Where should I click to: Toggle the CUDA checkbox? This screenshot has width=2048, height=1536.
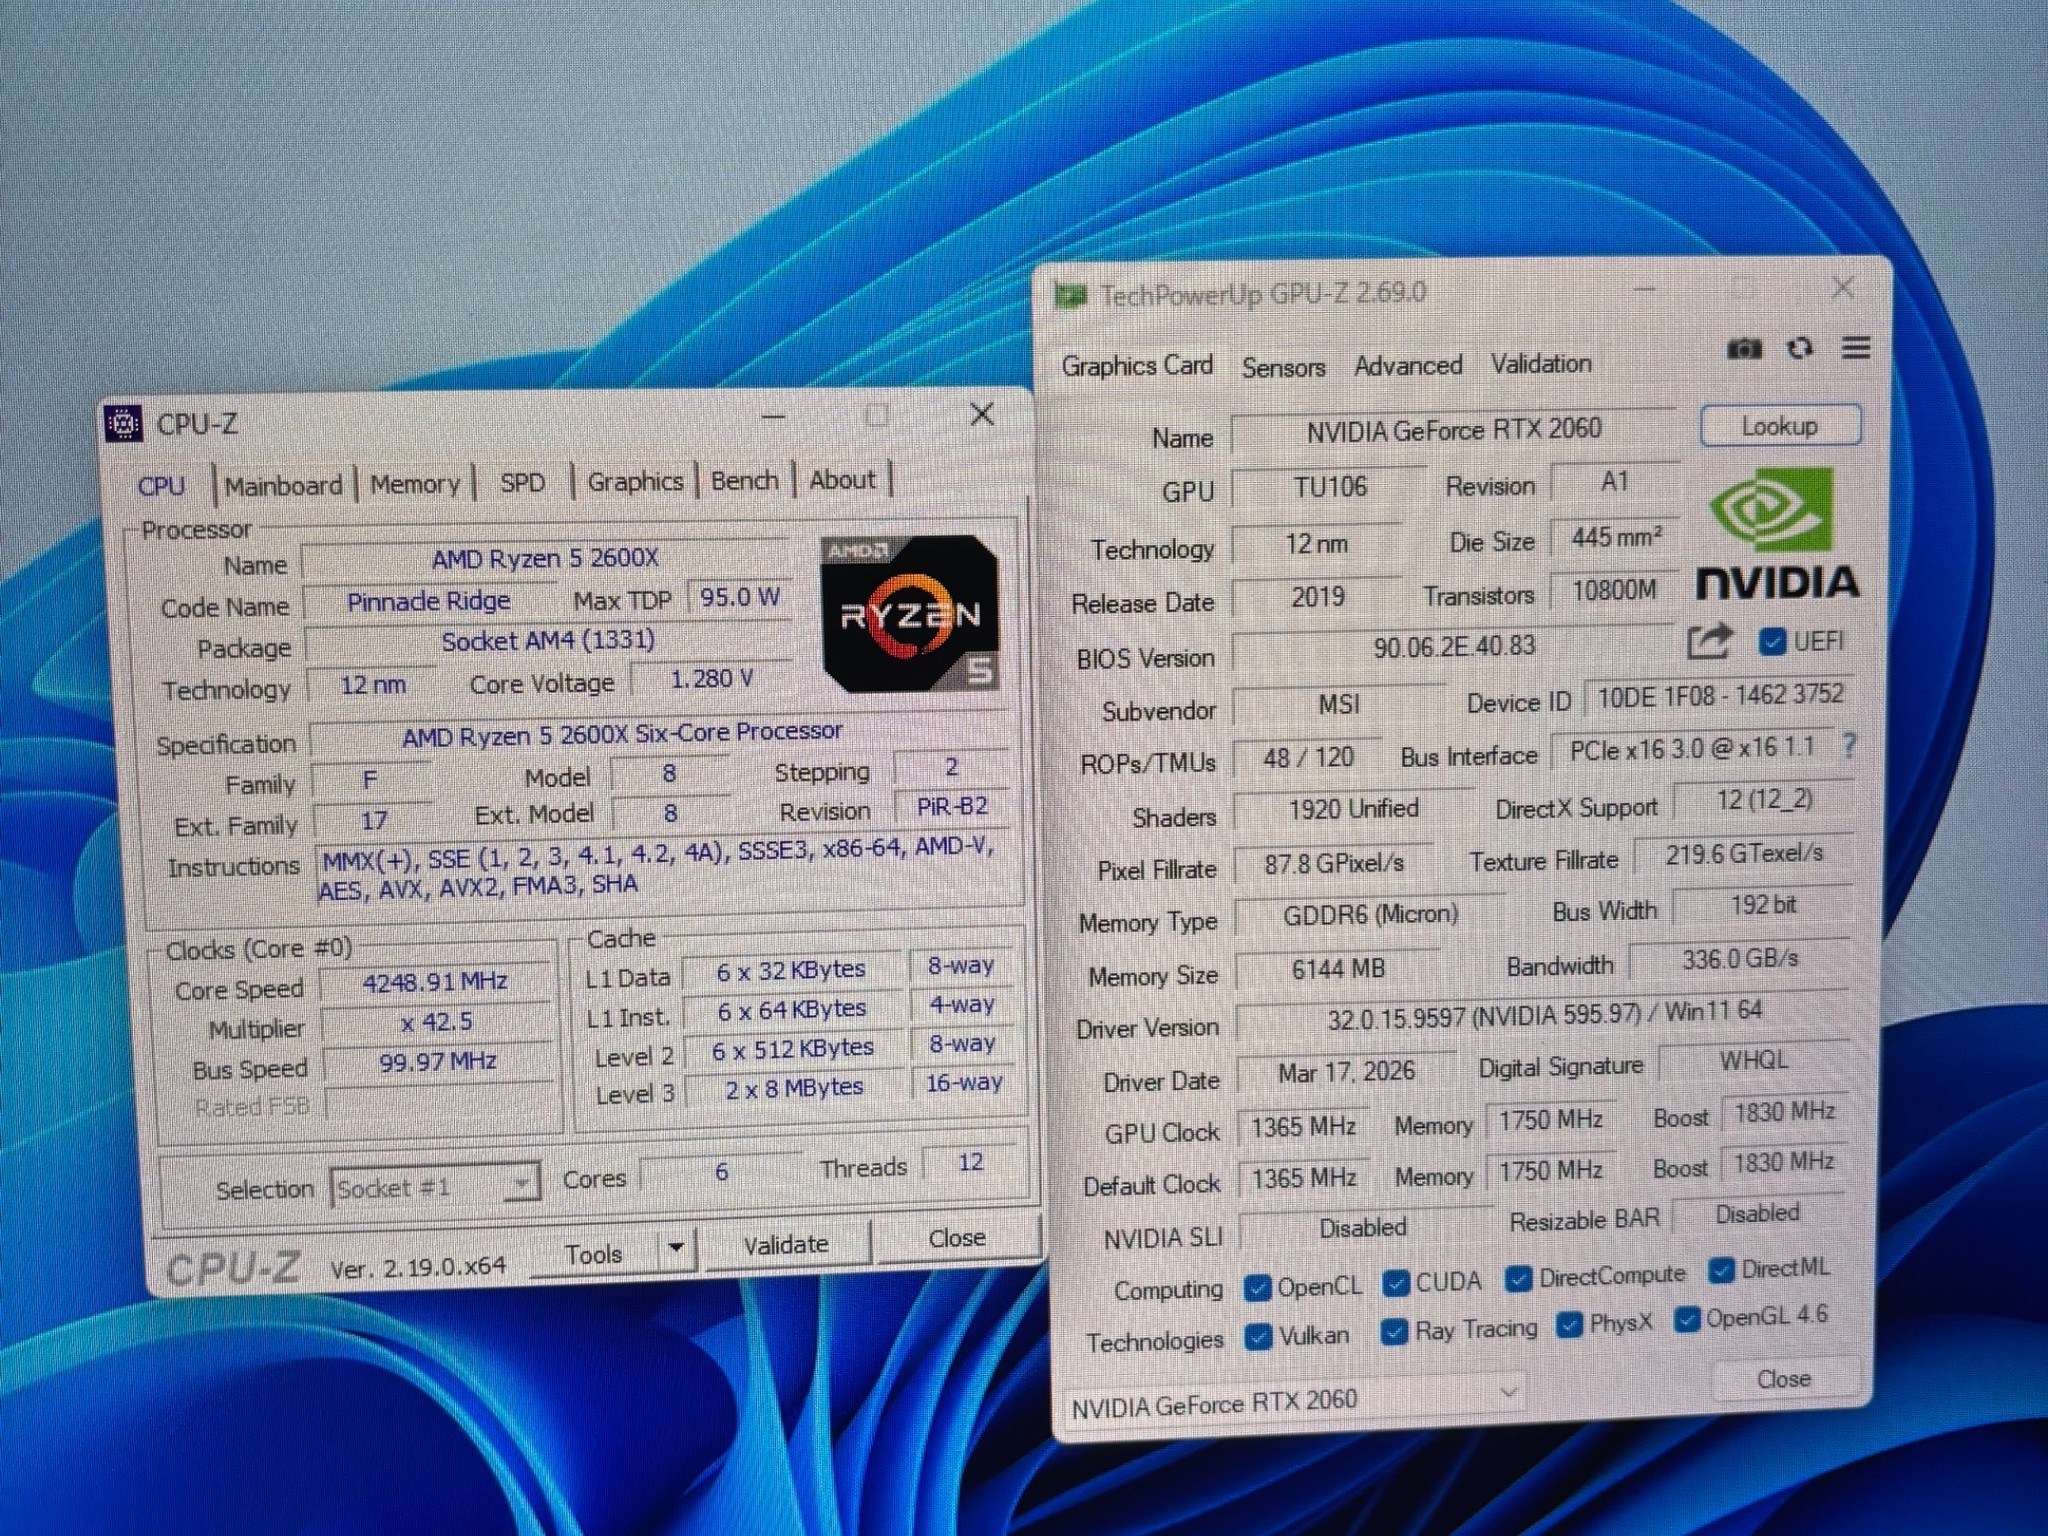(x=1396, y=1283)
